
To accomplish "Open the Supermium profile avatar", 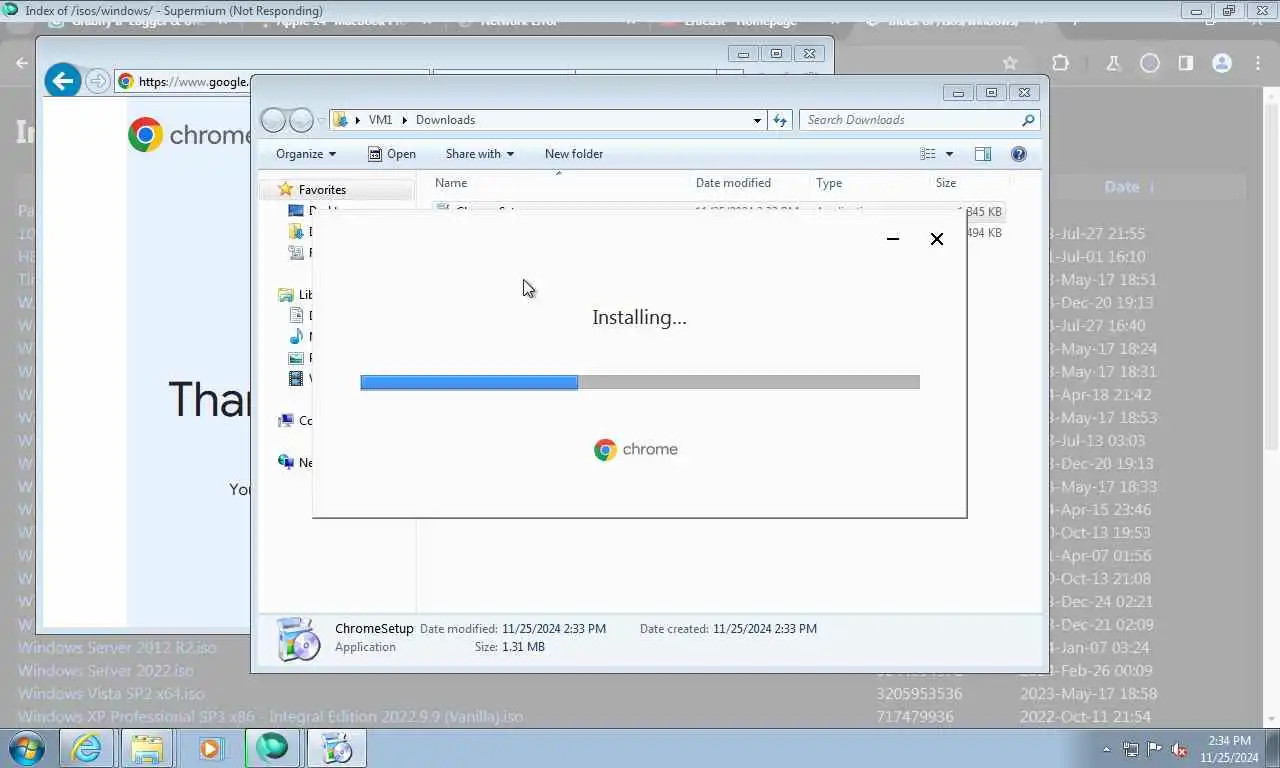I will (1221, 63).
